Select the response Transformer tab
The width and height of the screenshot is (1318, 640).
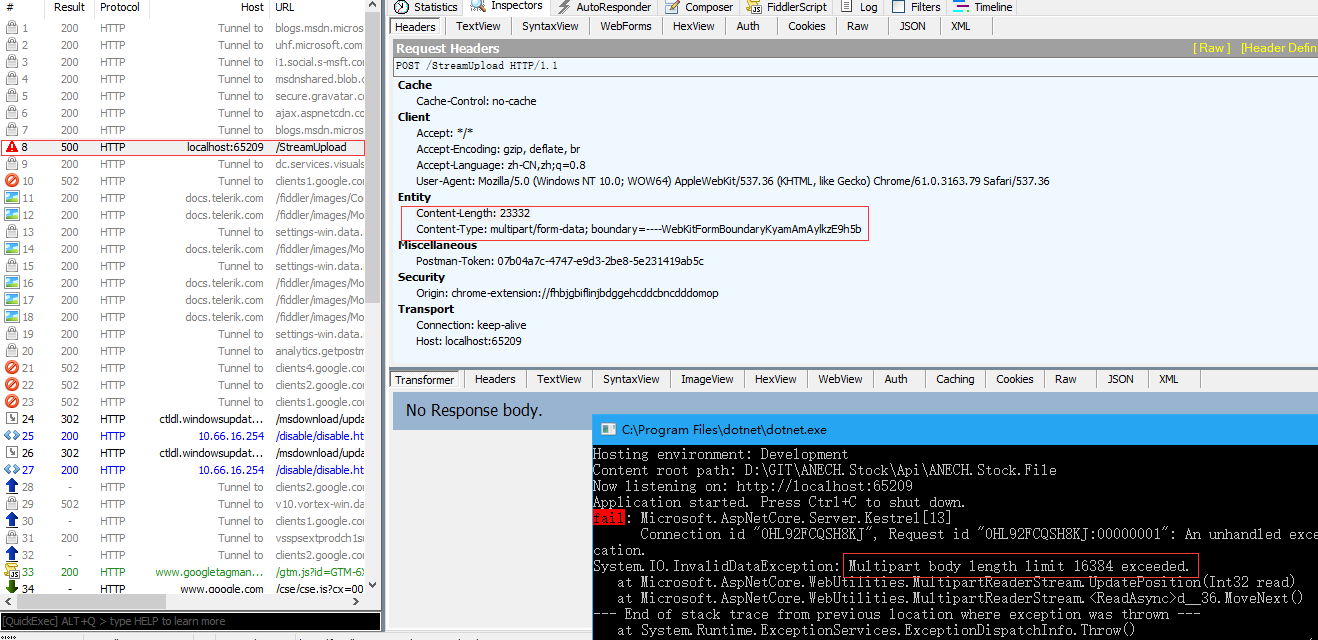(x=425, y=380)
